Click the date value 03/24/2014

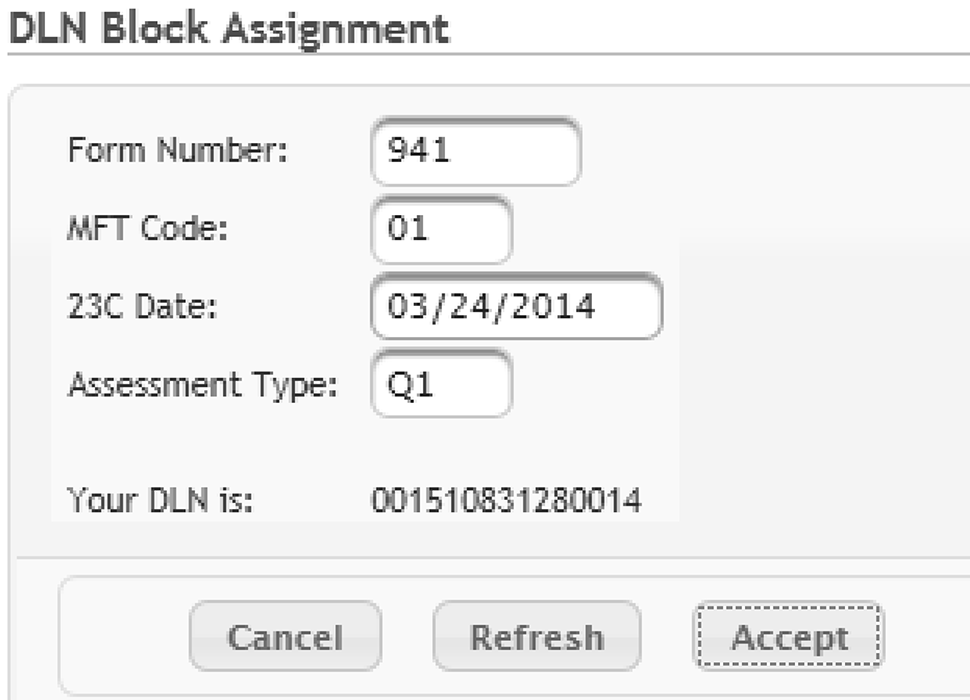tap(515, 307)
